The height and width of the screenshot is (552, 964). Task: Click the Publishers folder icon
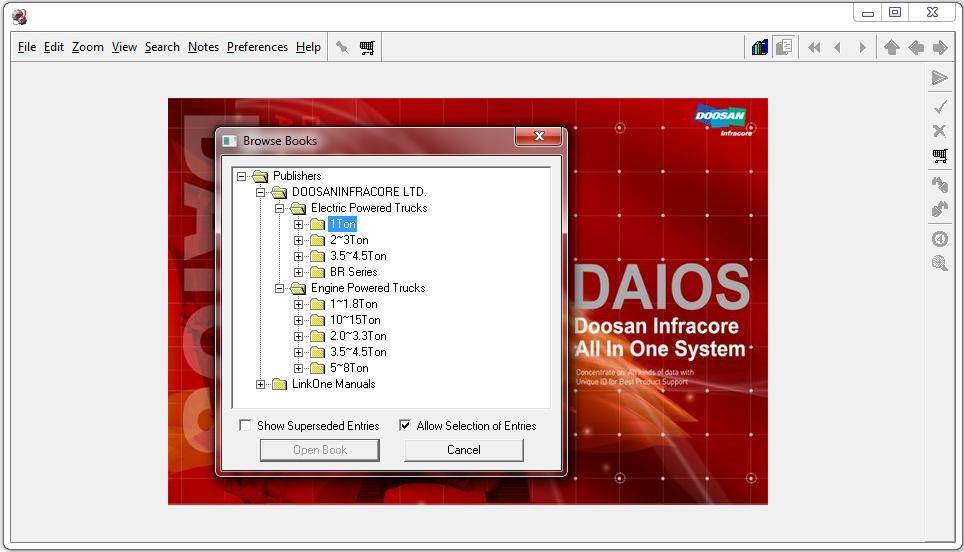tap(260, 176)
